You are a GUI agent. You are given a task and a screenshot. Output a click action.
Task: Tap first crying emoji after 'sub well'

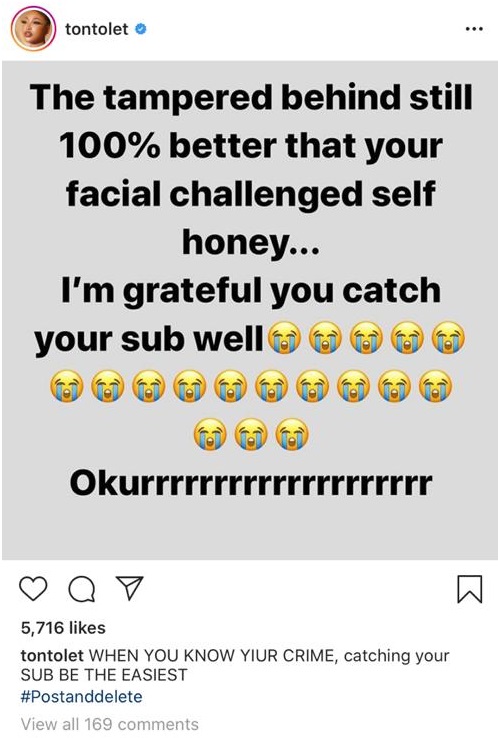(284, 338)
